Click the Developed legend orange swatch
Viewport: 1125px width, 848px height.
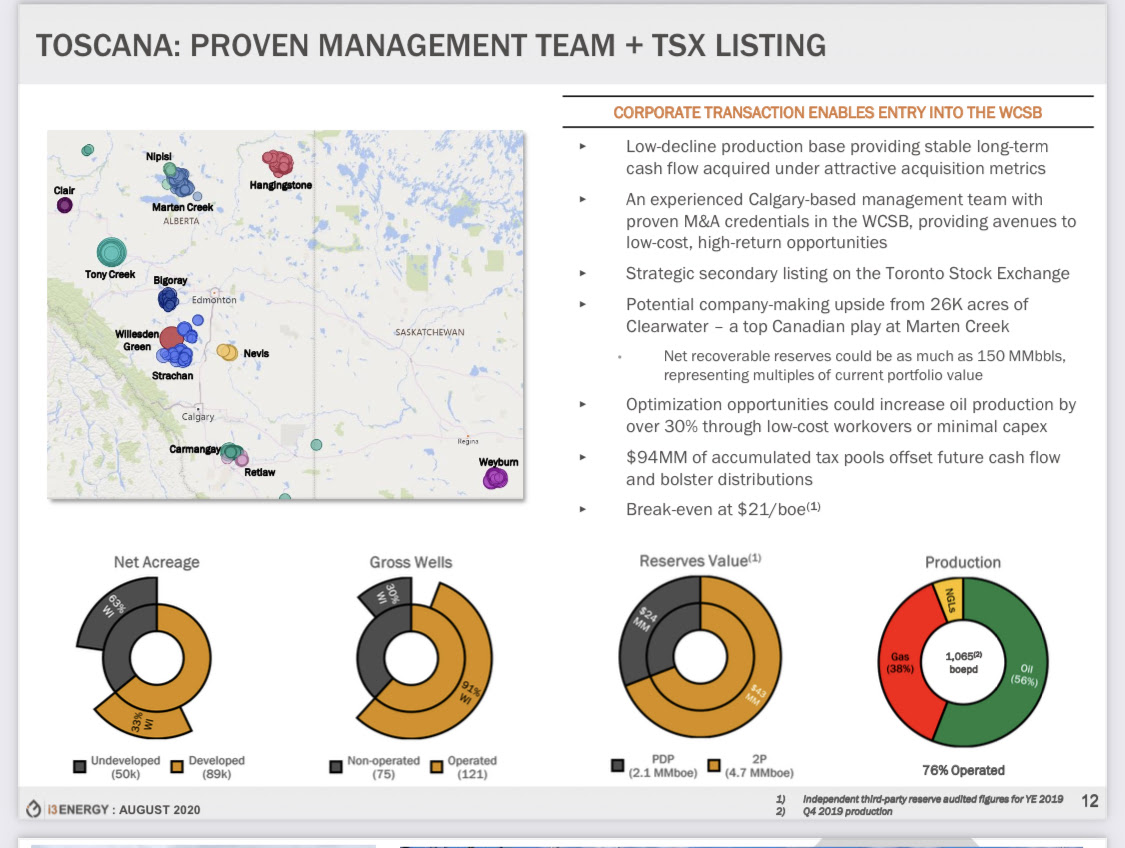pyautogui.click(x=177, y=766)
